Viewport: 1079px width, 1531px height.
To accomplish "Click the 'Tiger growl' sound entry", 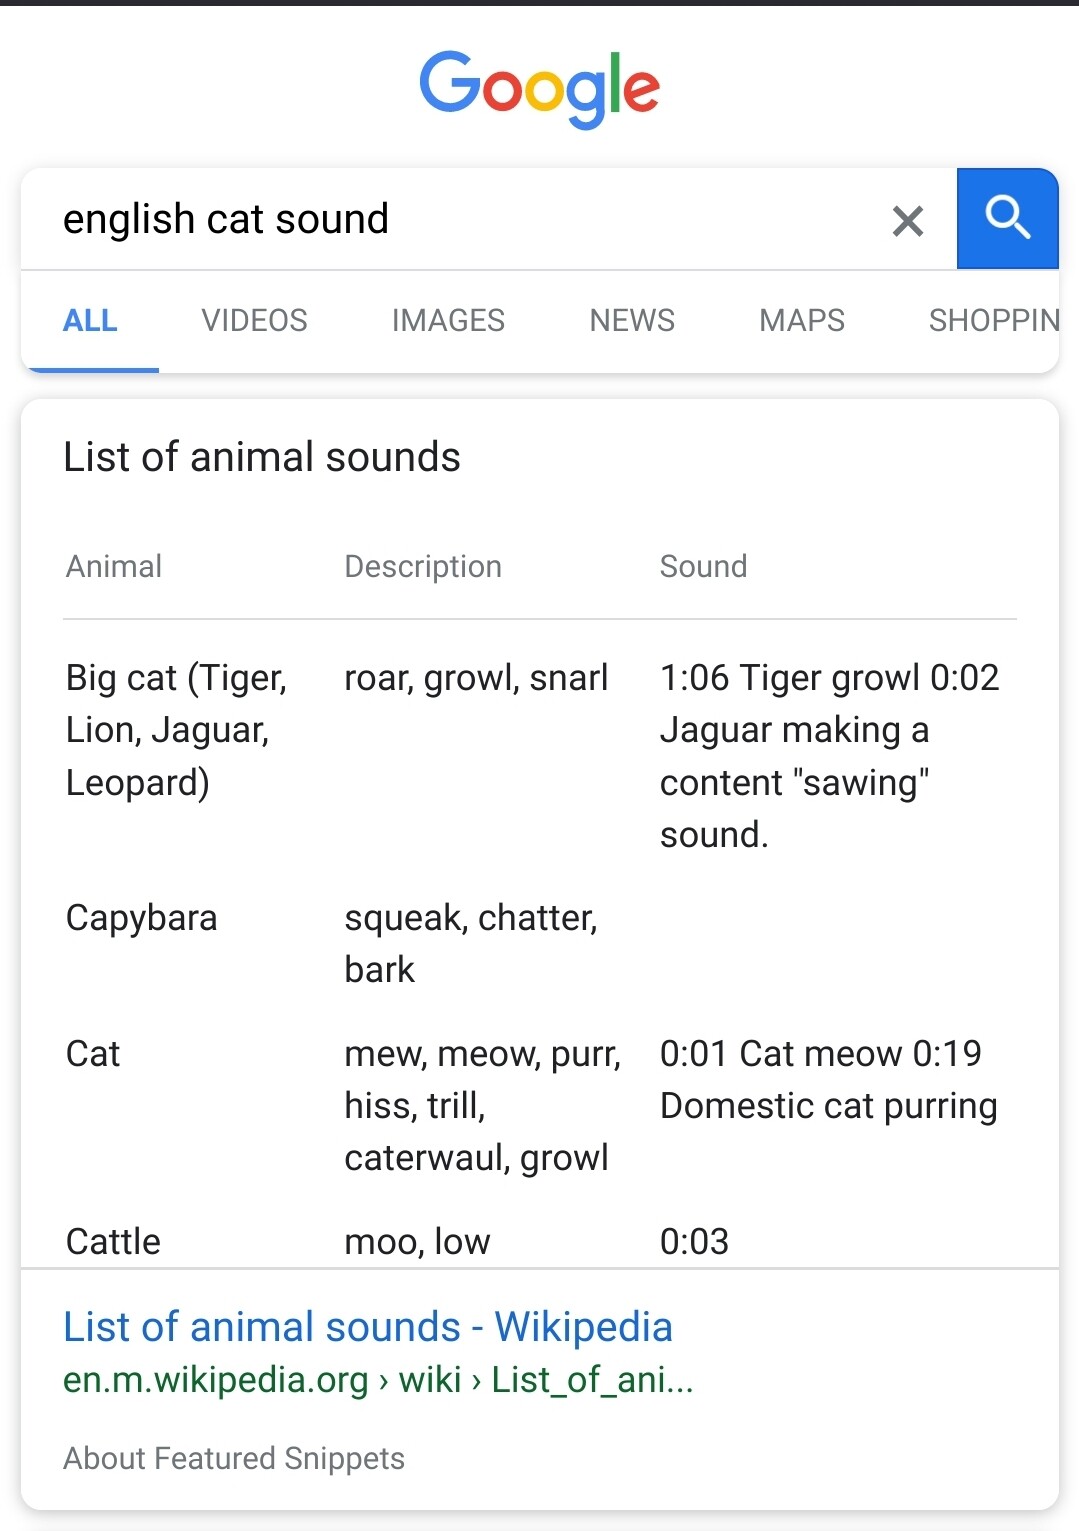I will pyautogui.click(x=829, y=678).
